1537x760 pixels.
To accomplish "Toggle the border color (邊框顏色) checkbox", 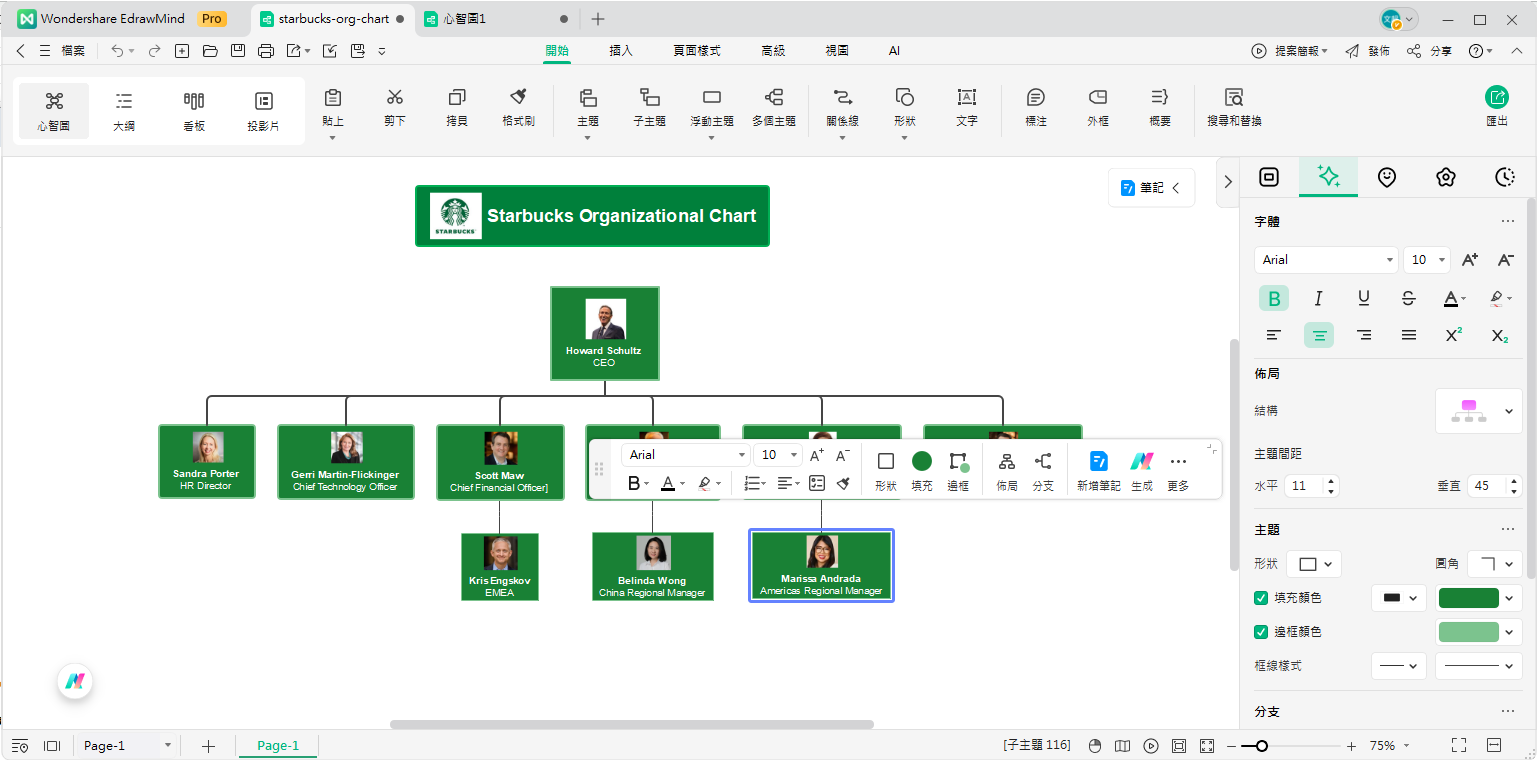I will point(1261,632).
